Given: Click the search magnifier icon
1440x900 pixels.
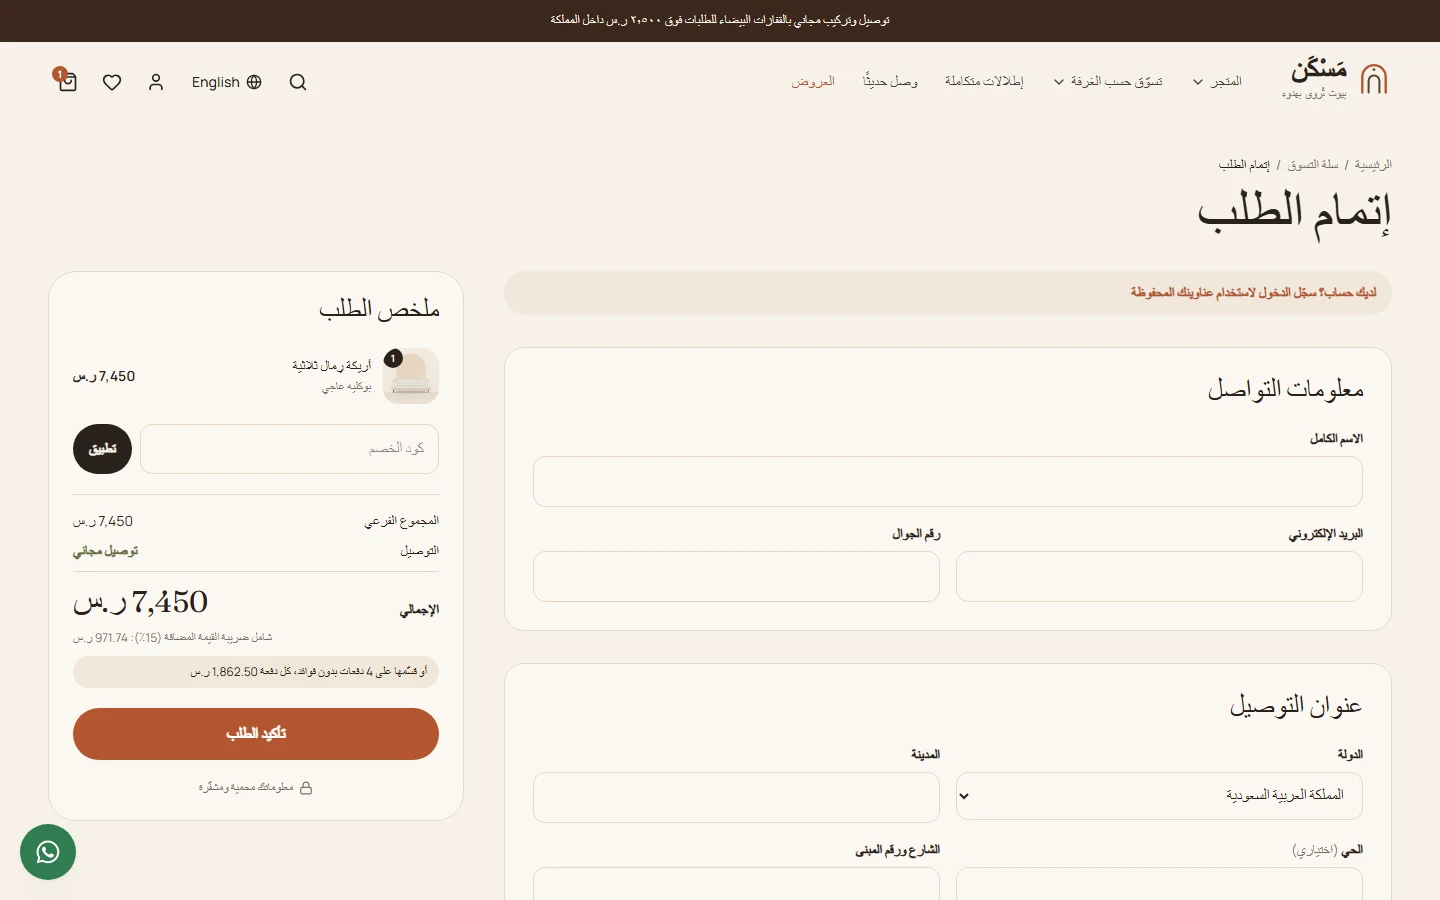Looking at the screenshot, I should [x=298, y=82].
